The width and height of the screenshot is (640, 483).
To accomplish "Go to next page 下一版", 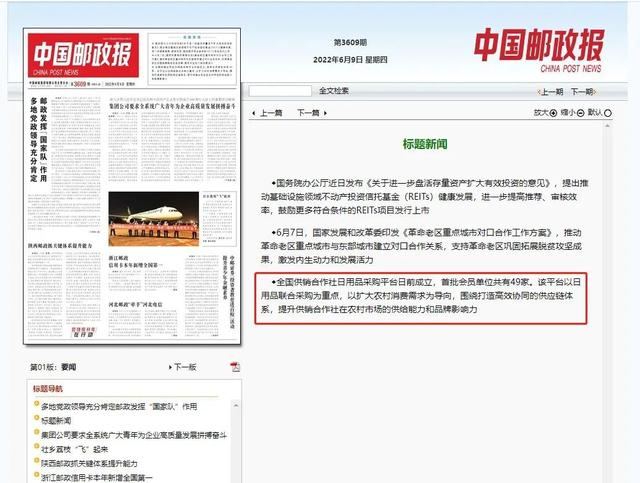I will 185,367.
